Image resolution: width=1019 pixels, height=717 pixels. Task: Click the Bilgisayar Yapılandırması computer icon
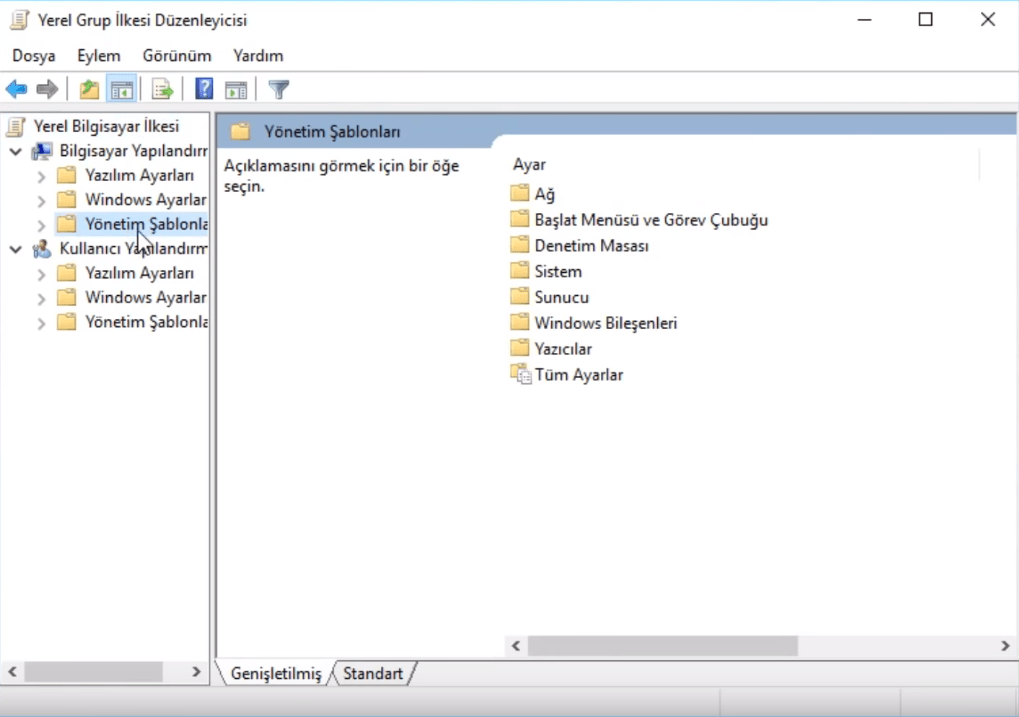42,151
